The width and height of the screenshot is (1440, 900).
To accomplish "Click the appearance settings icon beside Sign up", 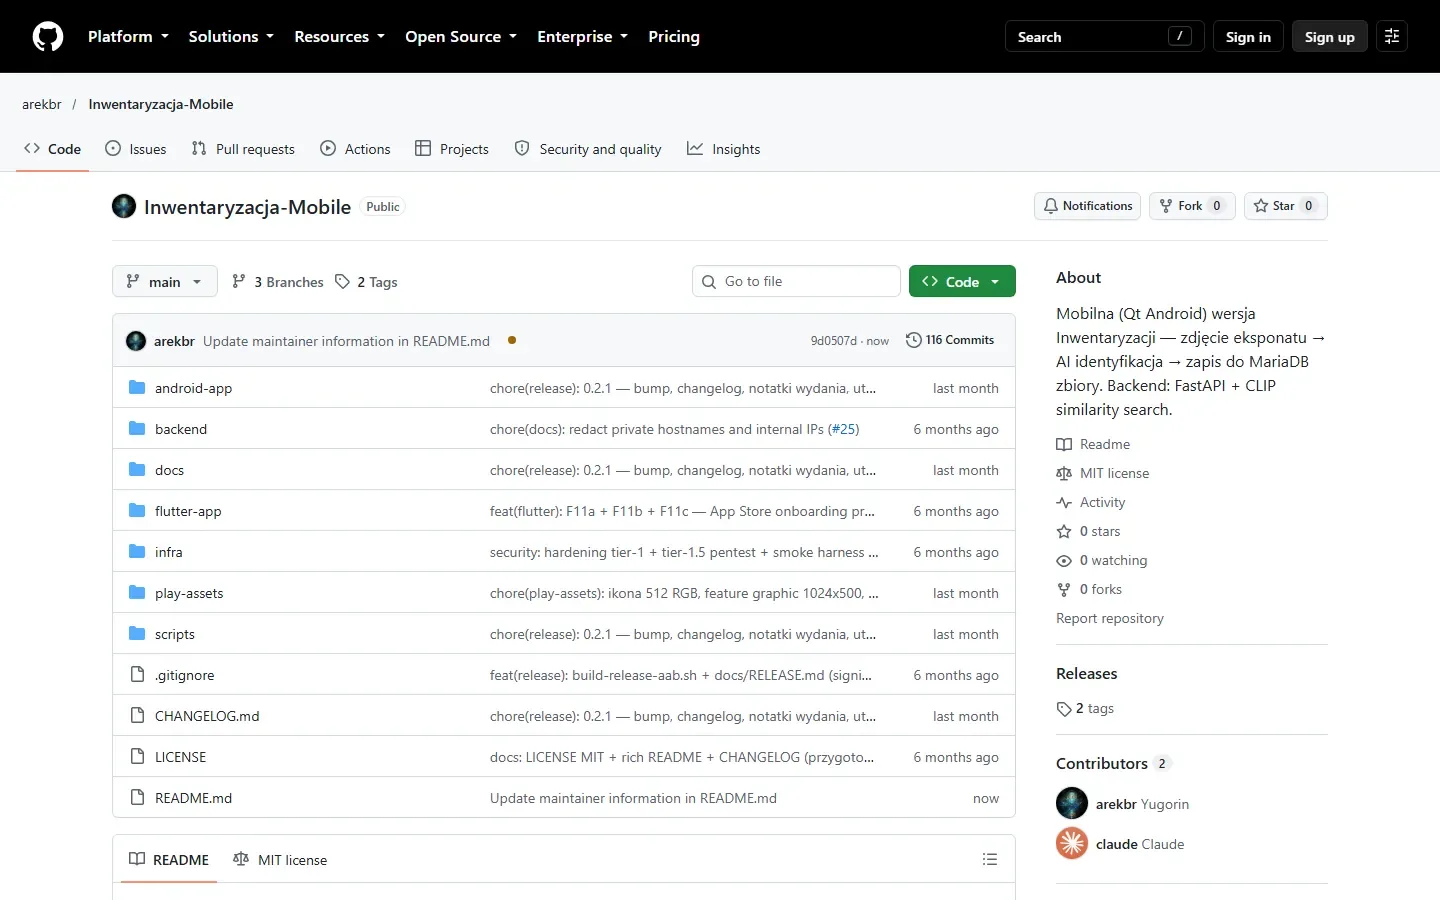I will tap(1392, 36).
